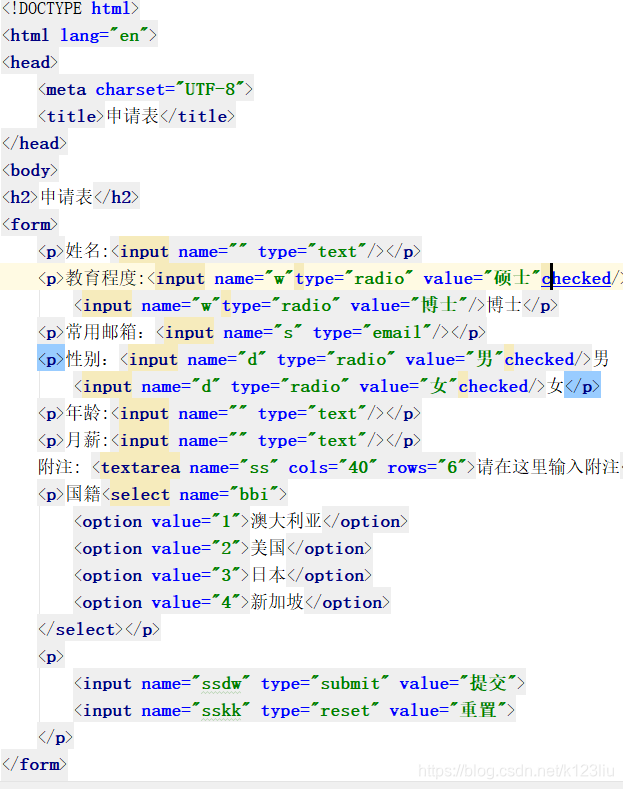Click the type="submit" attribute
Screen dimensions: 623x789
325,683
